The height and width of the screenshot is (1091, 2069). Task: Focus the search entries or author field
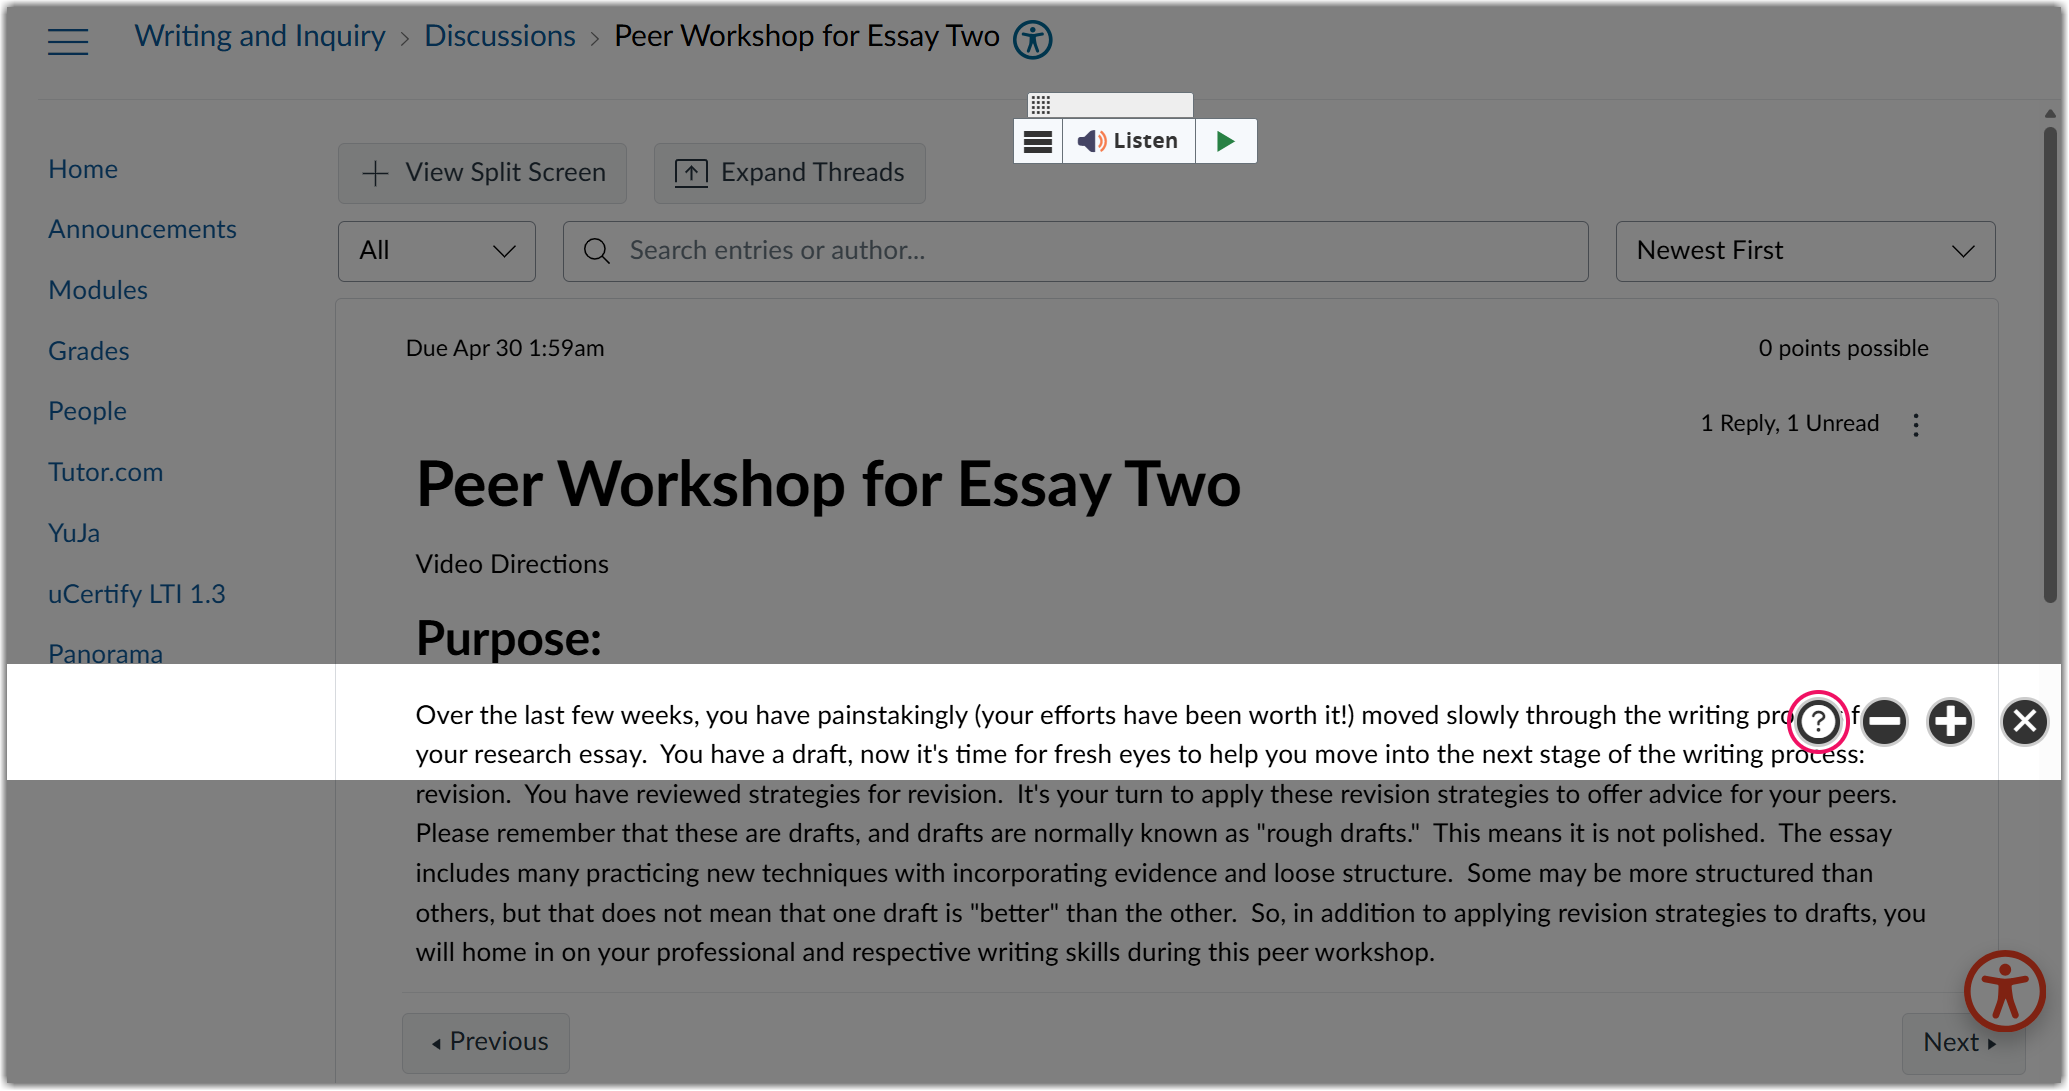point(1075,251)
